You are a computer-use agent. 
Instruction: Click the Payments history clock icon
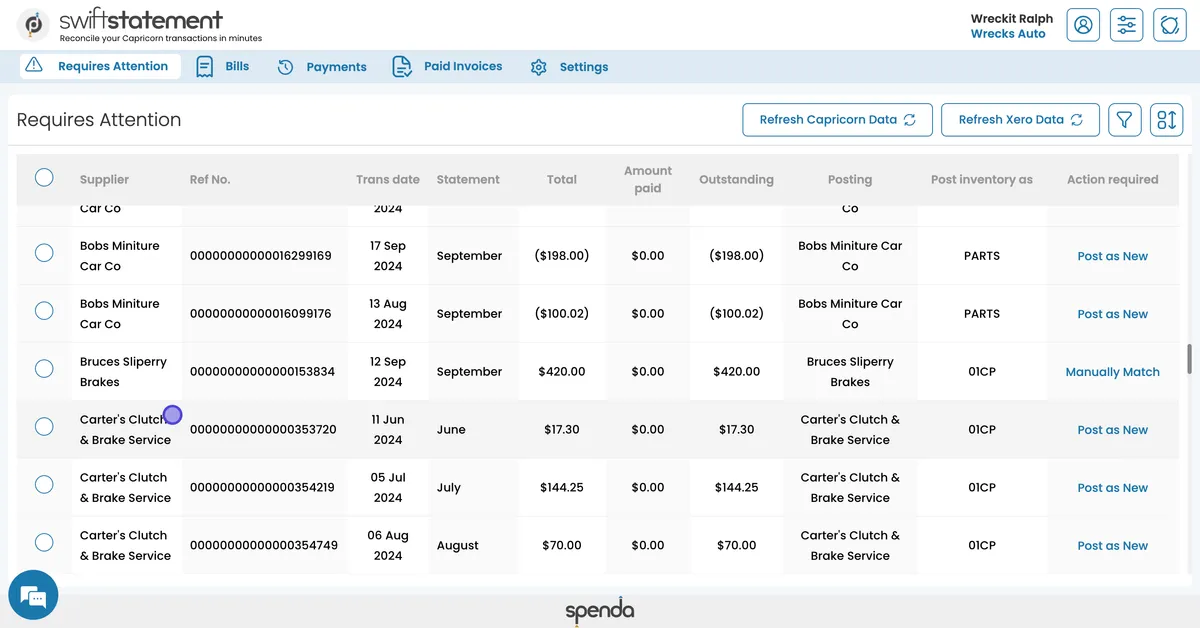coord(285,67)
